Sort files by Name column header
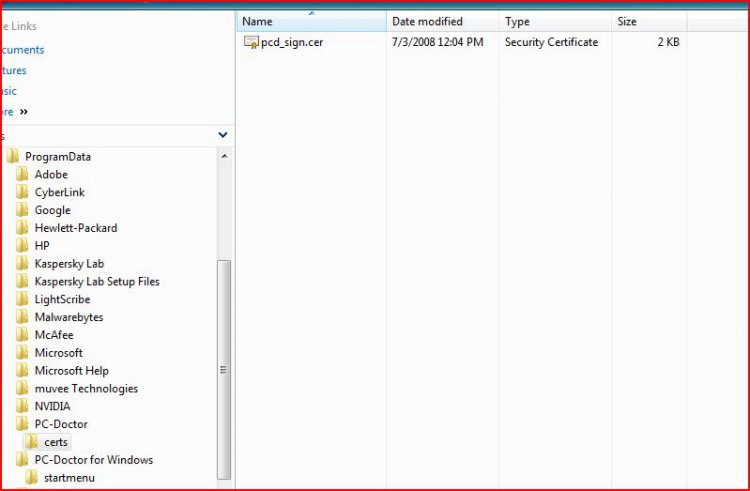Screen dimensions: 750x491 pos(311,21)
